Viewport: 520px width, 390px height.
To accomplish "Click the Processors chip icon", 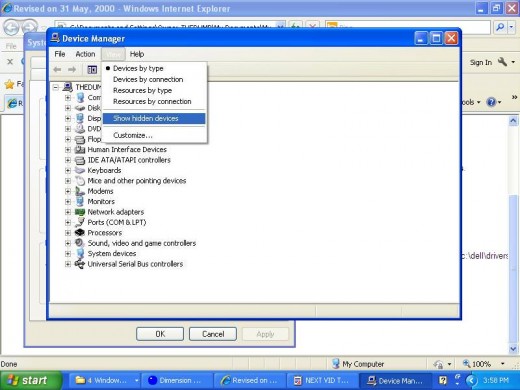I will [80, 233].
